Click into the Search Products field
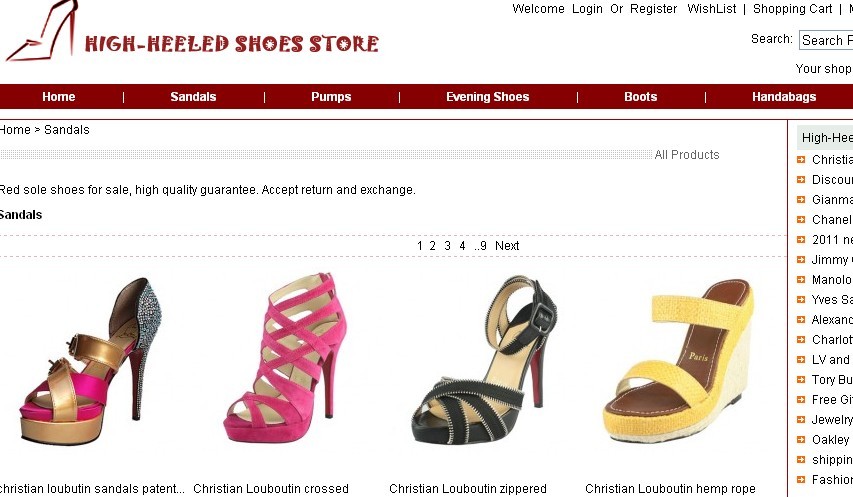 [x=826, y=40]
